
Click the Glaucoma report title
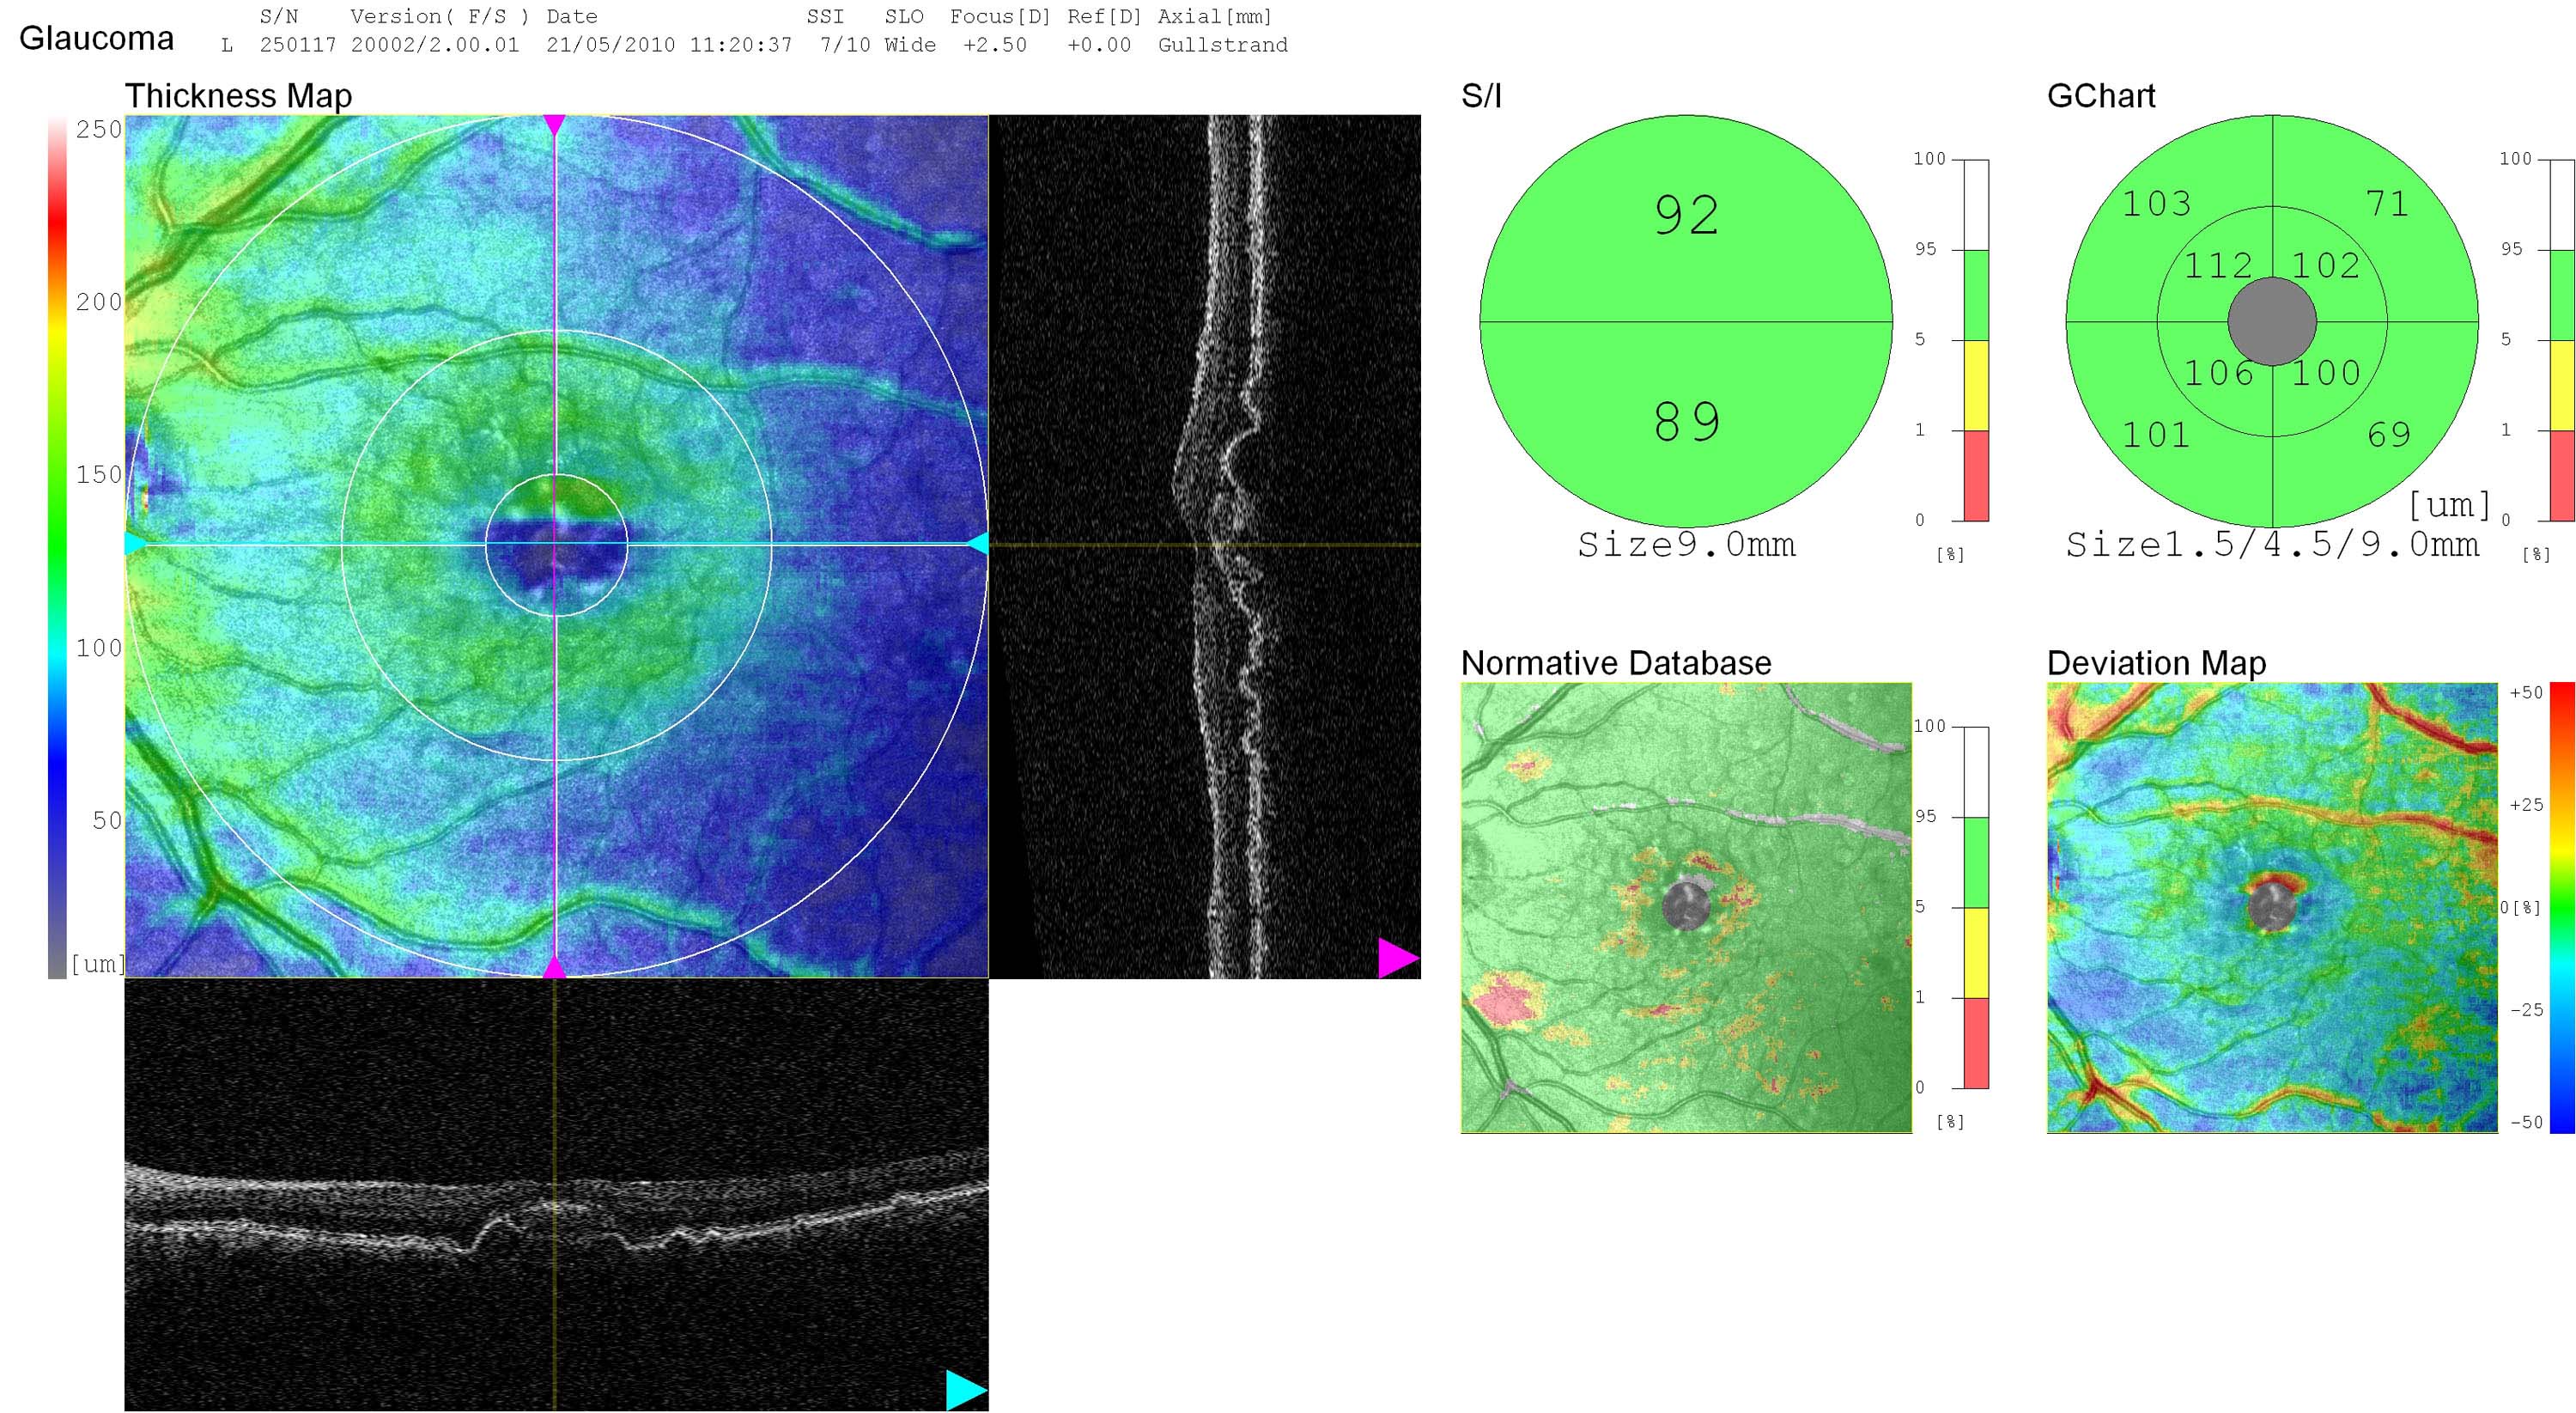coord(96,39)
